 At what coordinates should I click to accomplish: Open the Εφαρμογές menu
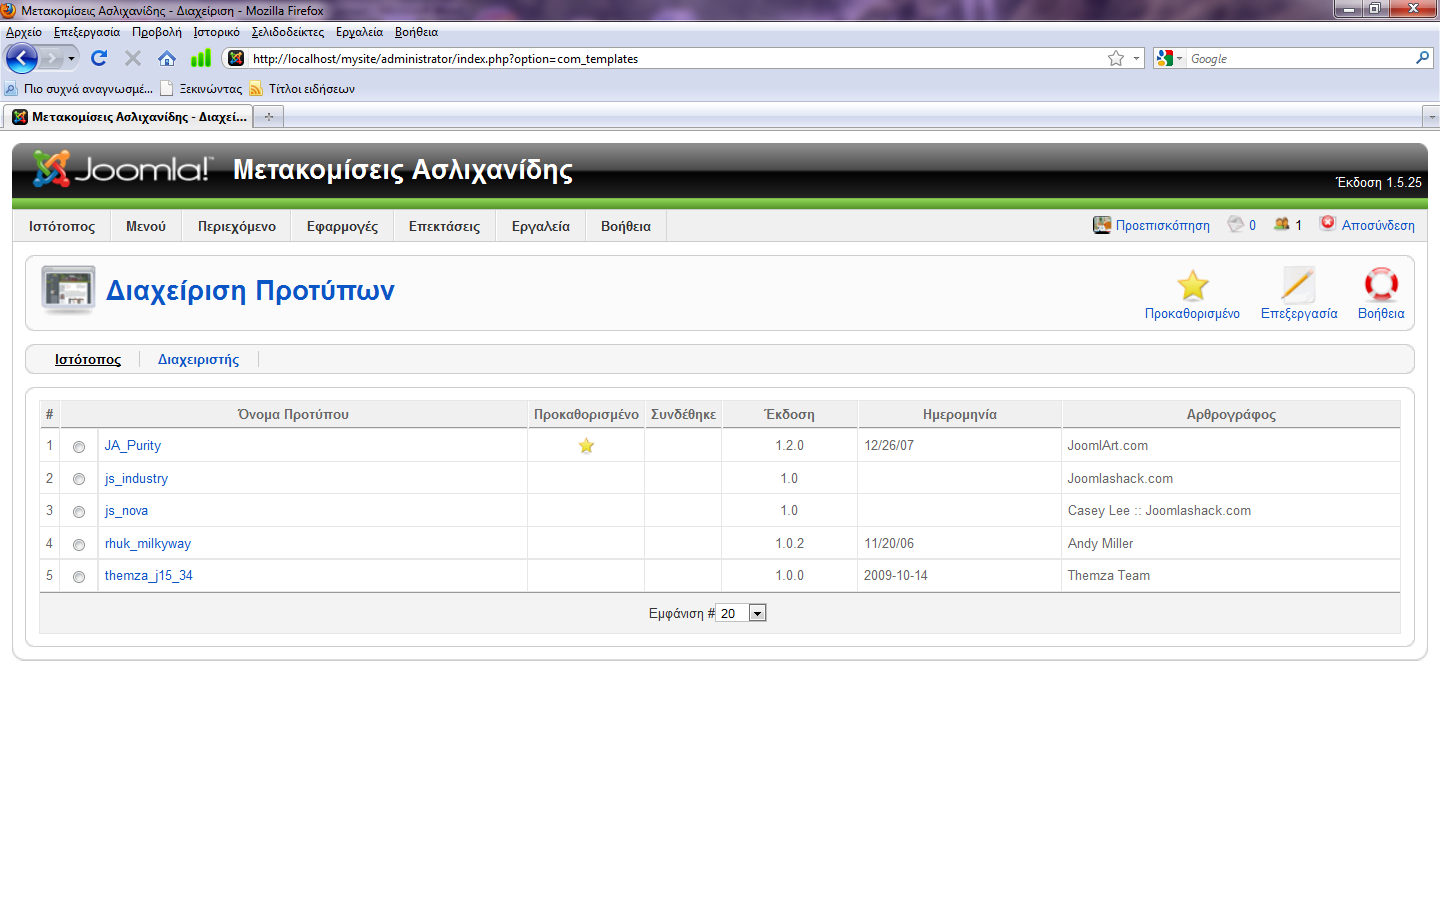click(x=342, y=226)
